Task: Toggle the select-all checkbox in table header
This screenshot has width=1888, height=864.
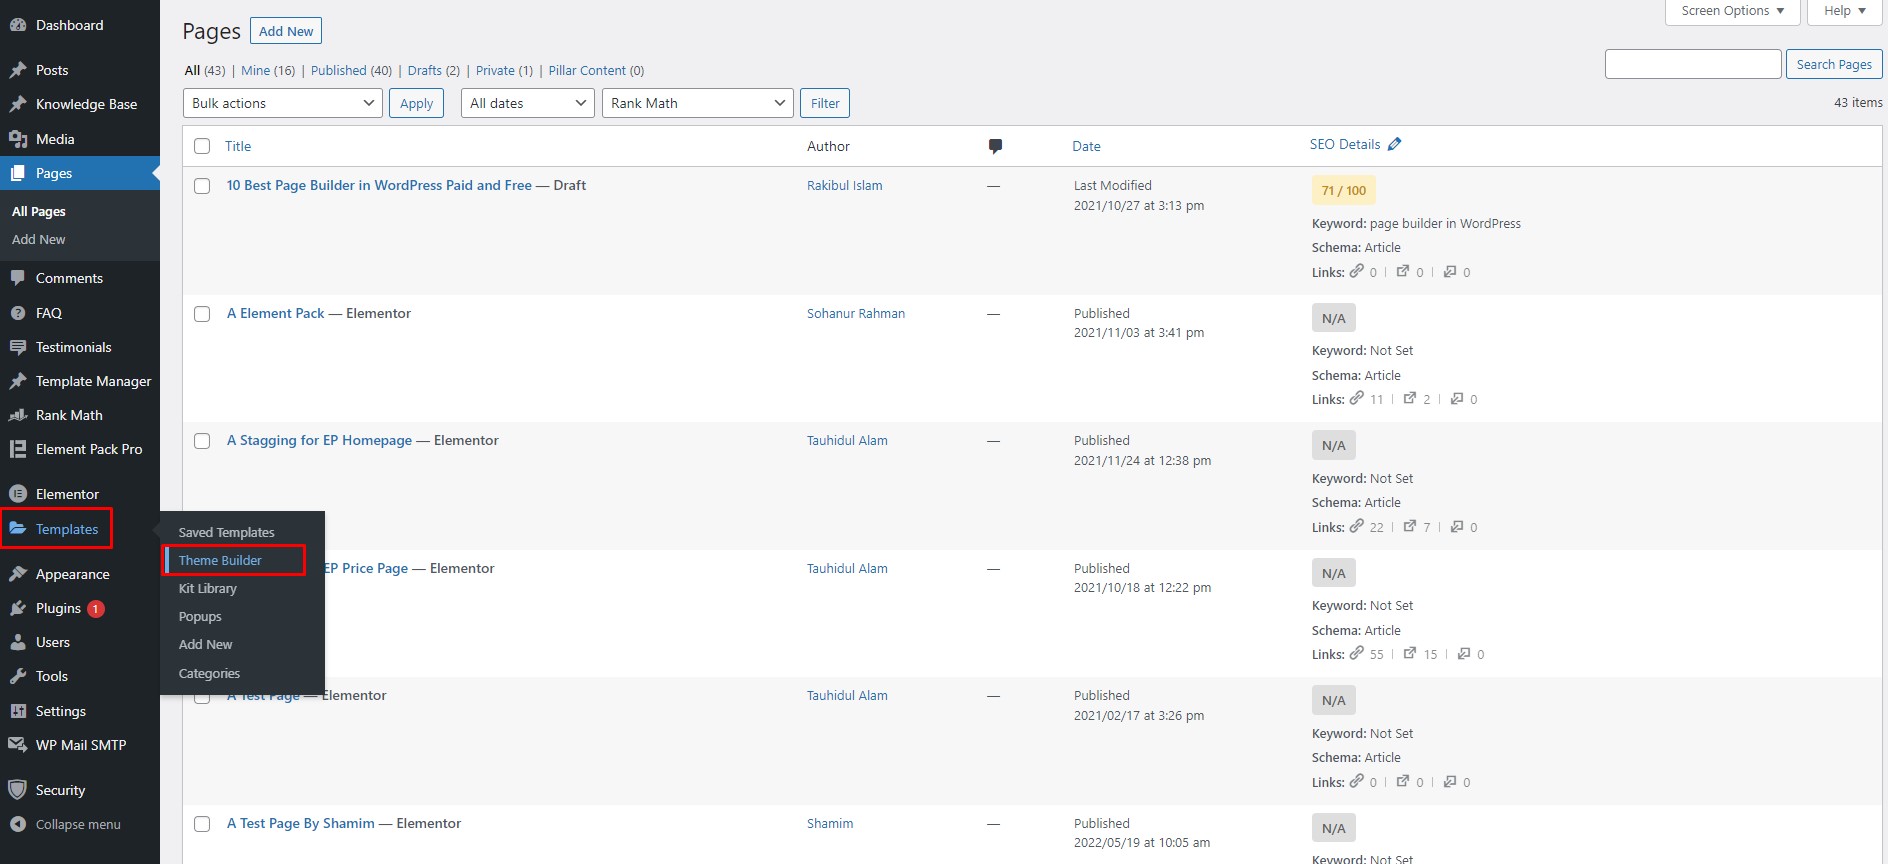Action: [x=202, y=146]
